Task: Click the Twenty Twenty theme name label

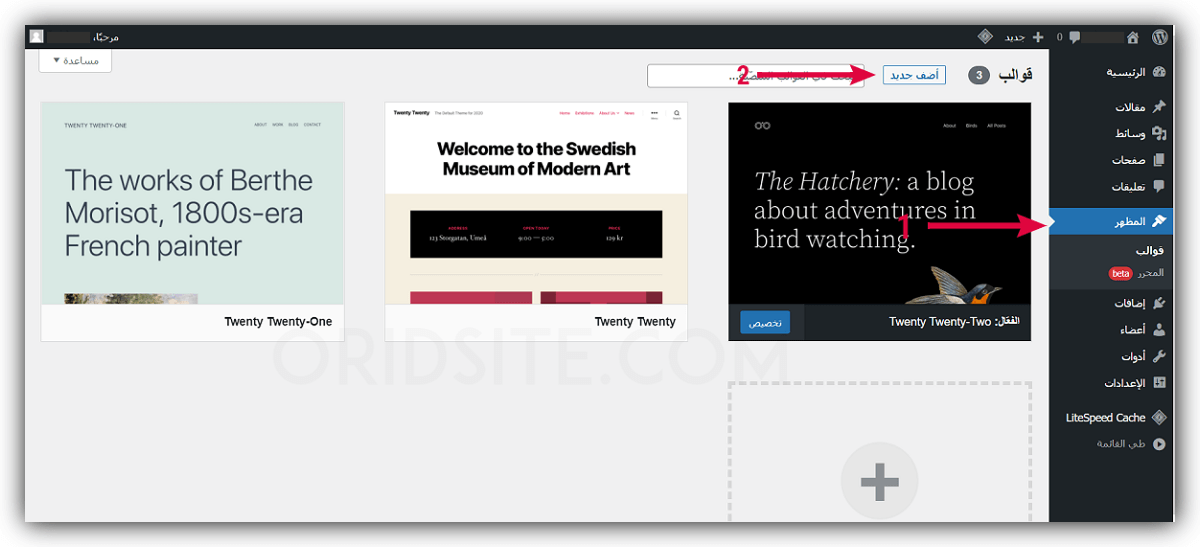Action: point(635,322)
